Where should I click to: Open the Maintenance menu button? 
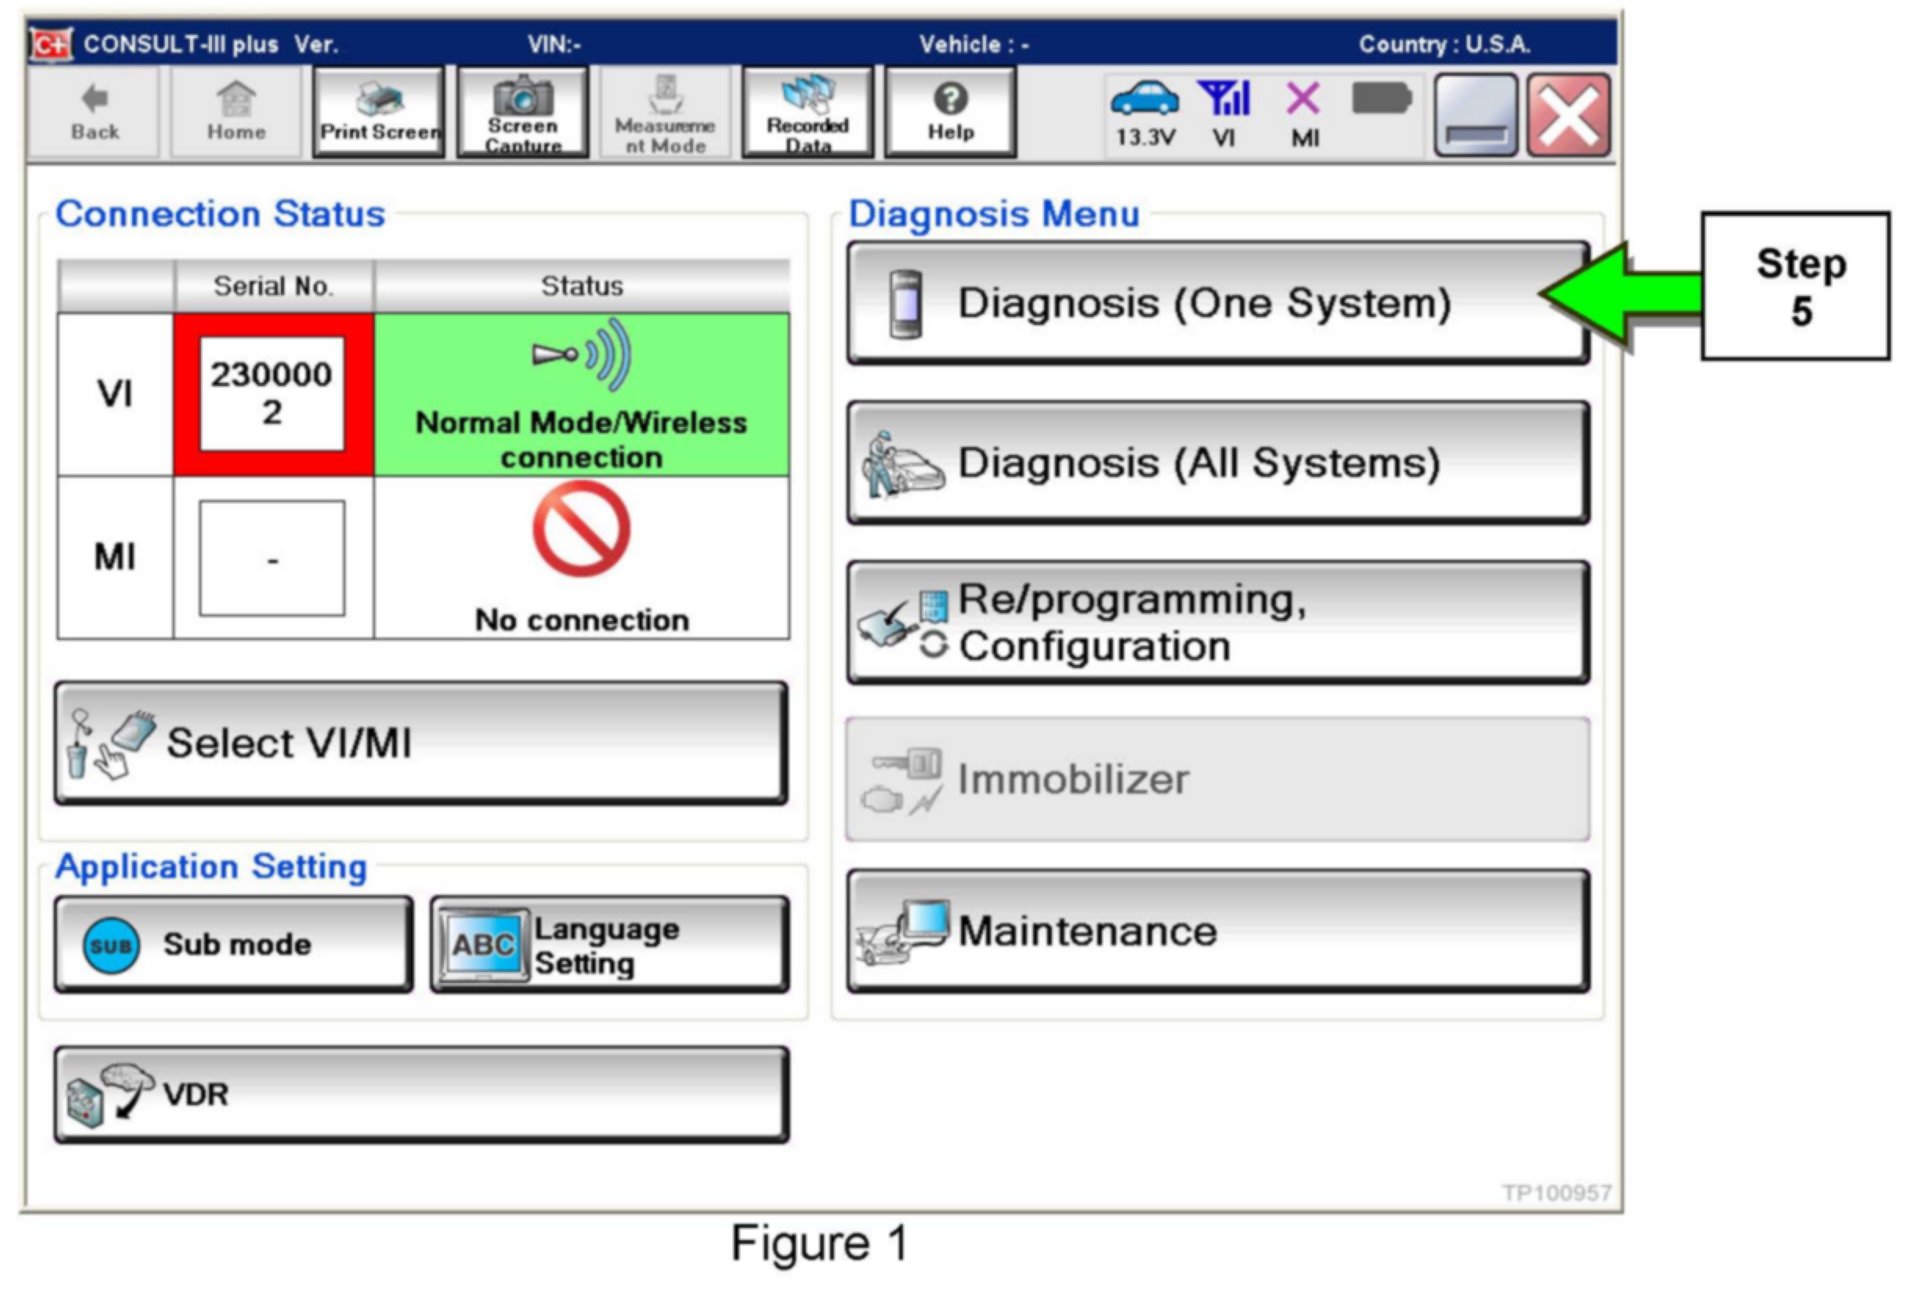1217,931
